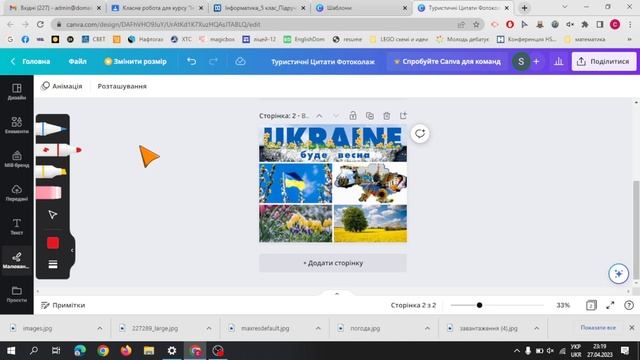This screenshot has width=640, height=360.
Task: Delete page 2 with trash icon
Action: (387, 116)
